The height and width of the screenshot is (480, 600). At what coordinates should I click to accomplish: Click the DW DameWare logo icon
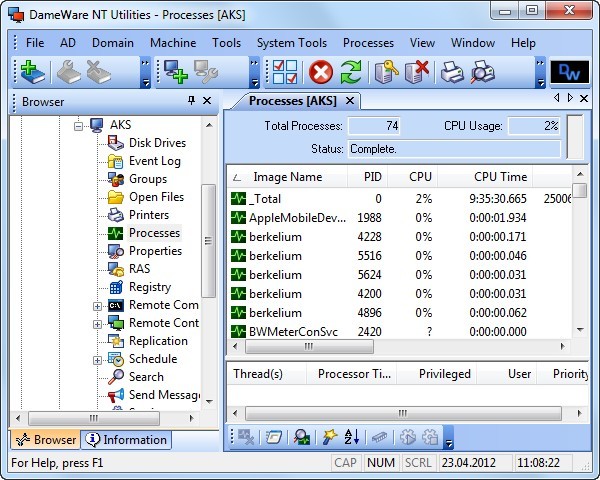568,72
